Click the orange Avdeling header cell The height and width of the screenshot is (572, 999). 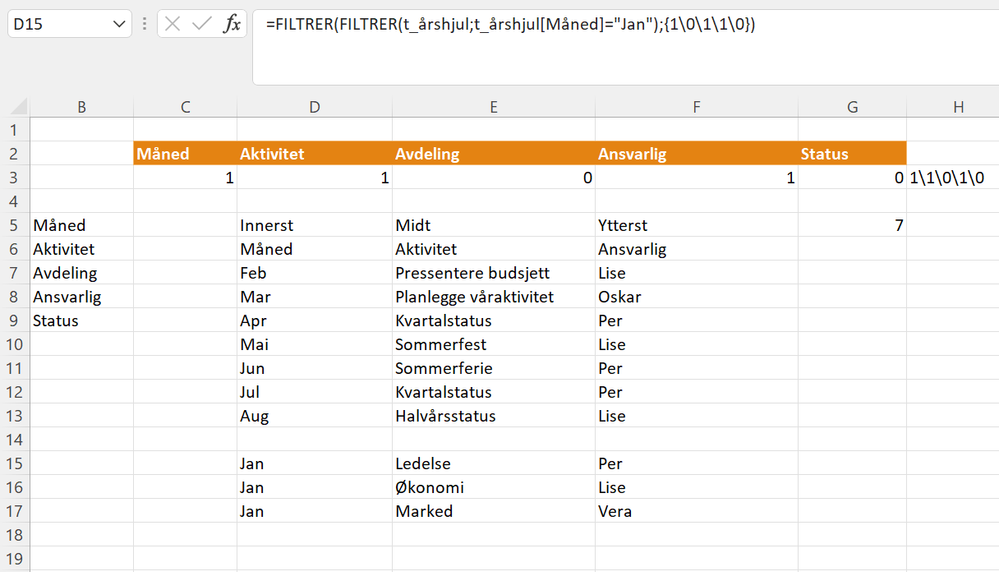pos(494,154)
